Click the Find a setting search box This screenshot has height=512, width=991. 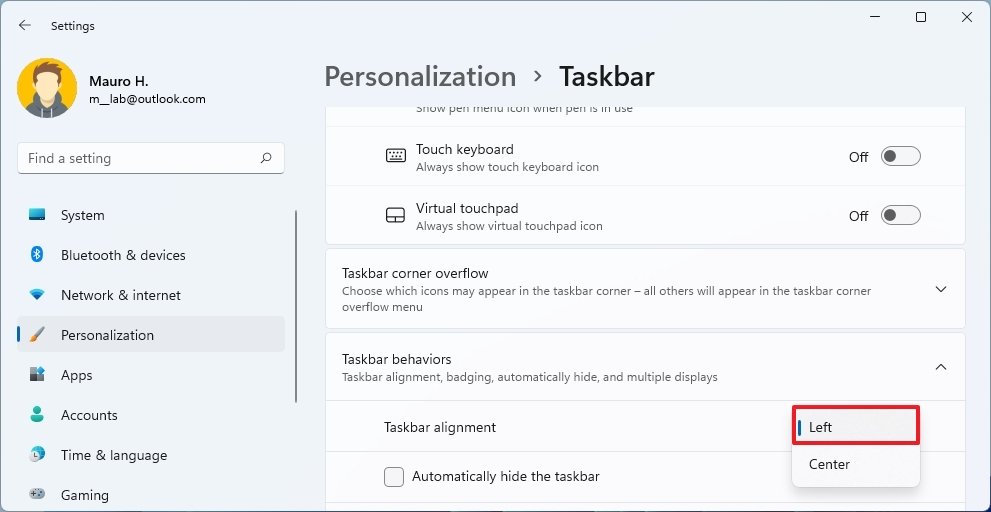pyautogui.click(x=151, y=158)
